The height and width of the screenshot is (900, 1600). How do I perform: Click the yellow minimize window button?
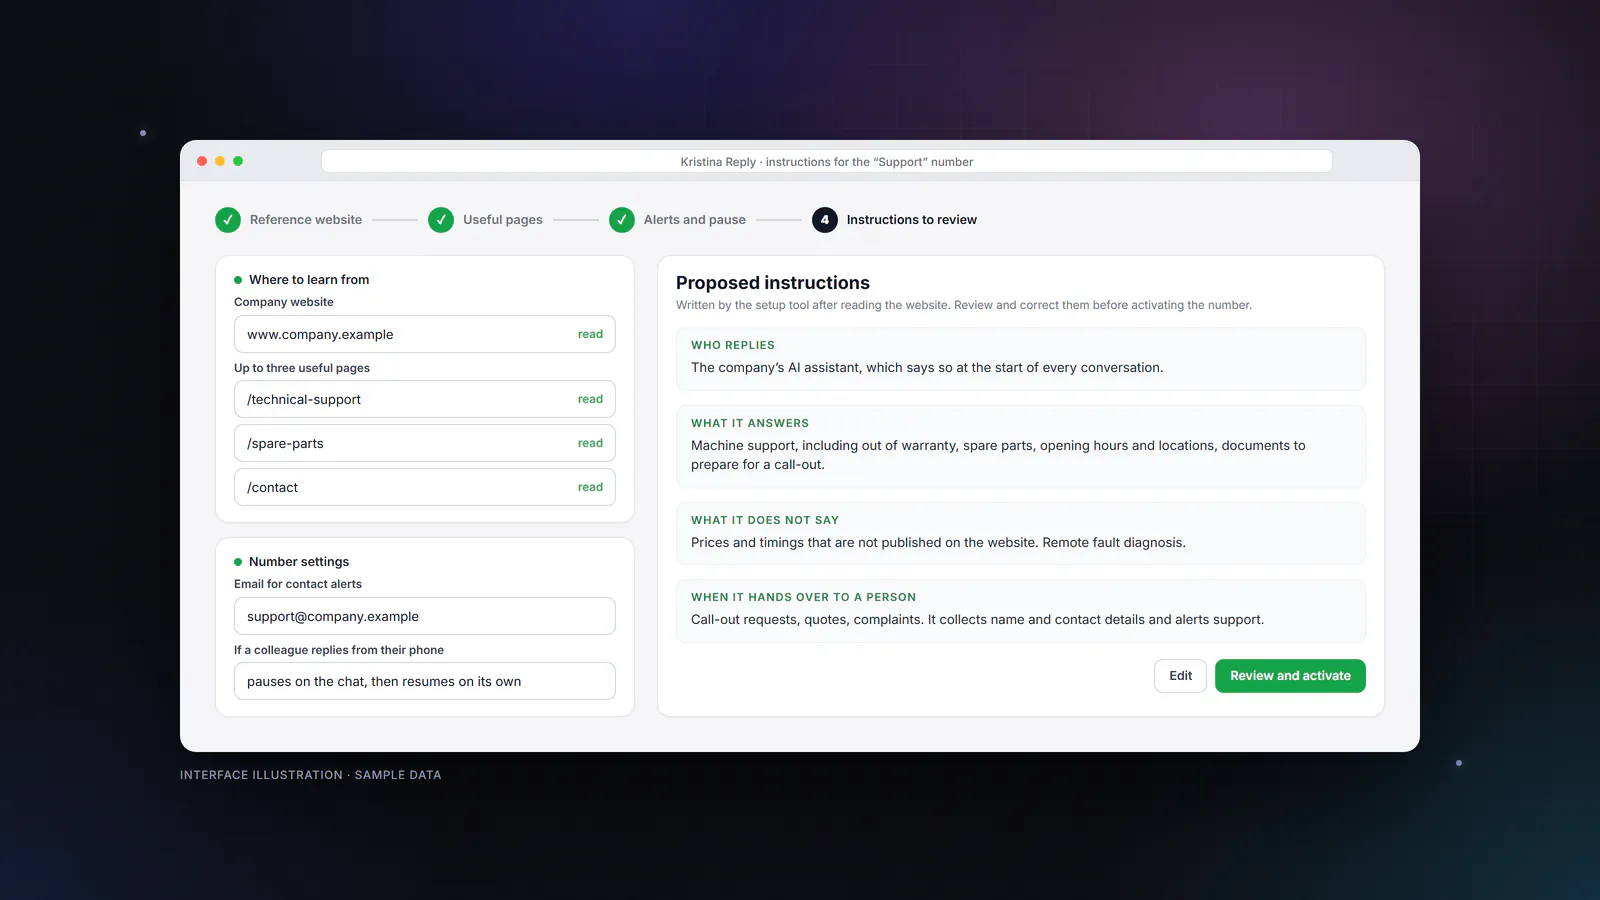point(220,161)
